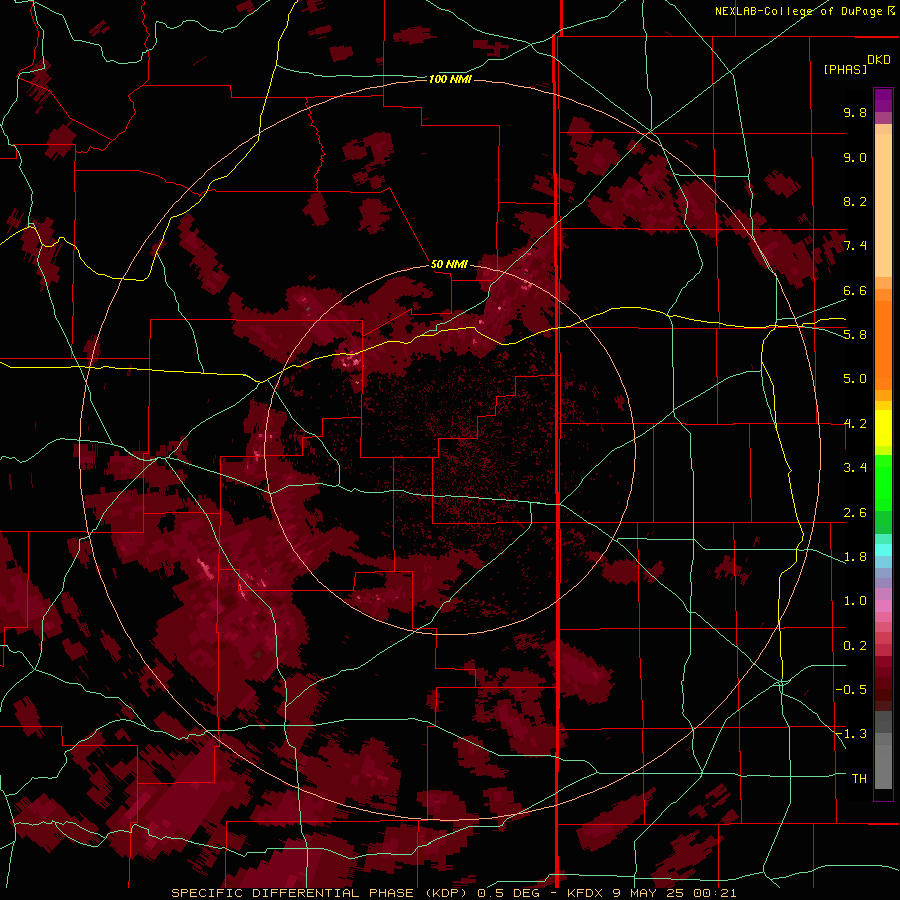Select the 5.8 legend value
The height and width of the screenshot is (900, 900).
855,335
